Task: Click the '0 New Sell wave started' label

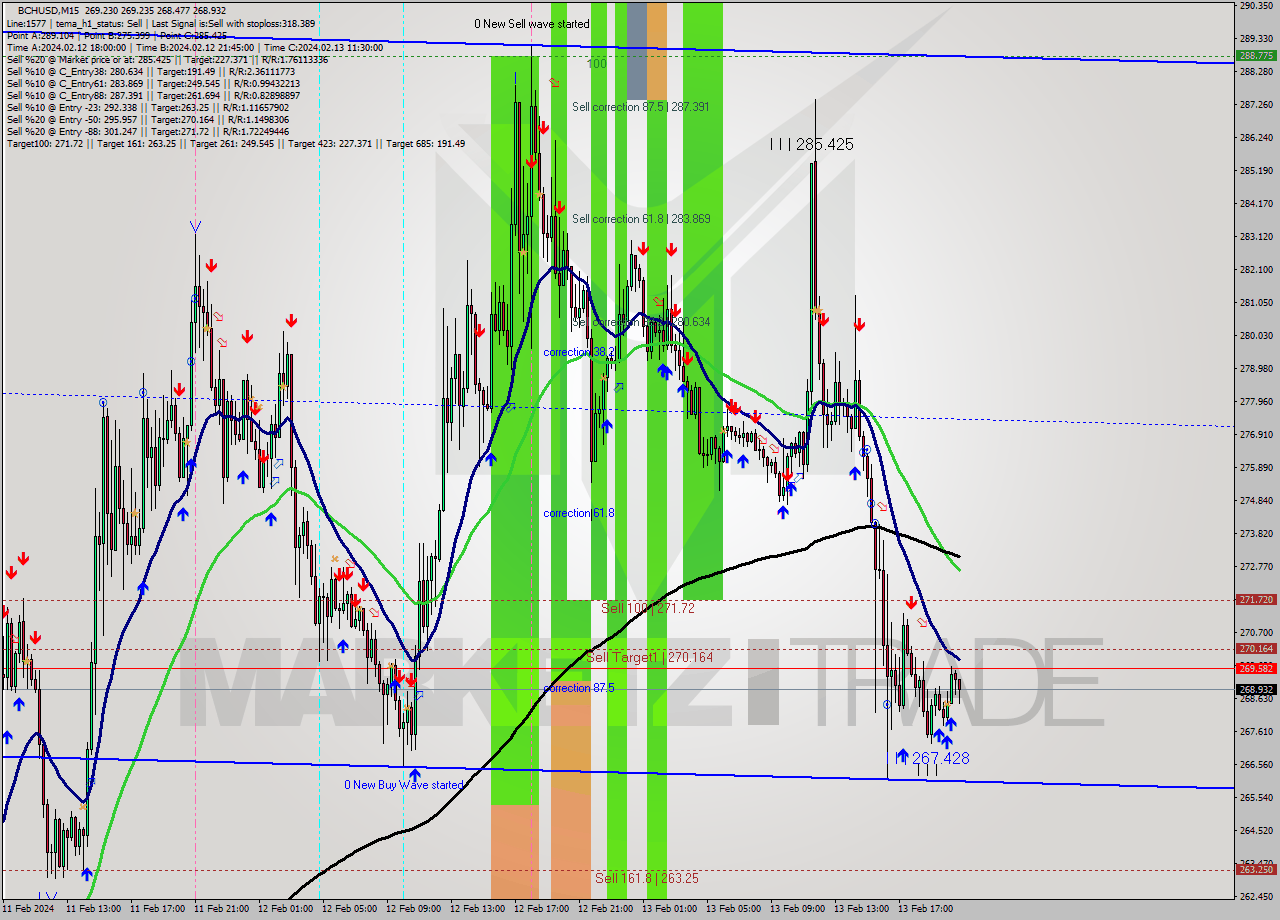Action: 532,24
